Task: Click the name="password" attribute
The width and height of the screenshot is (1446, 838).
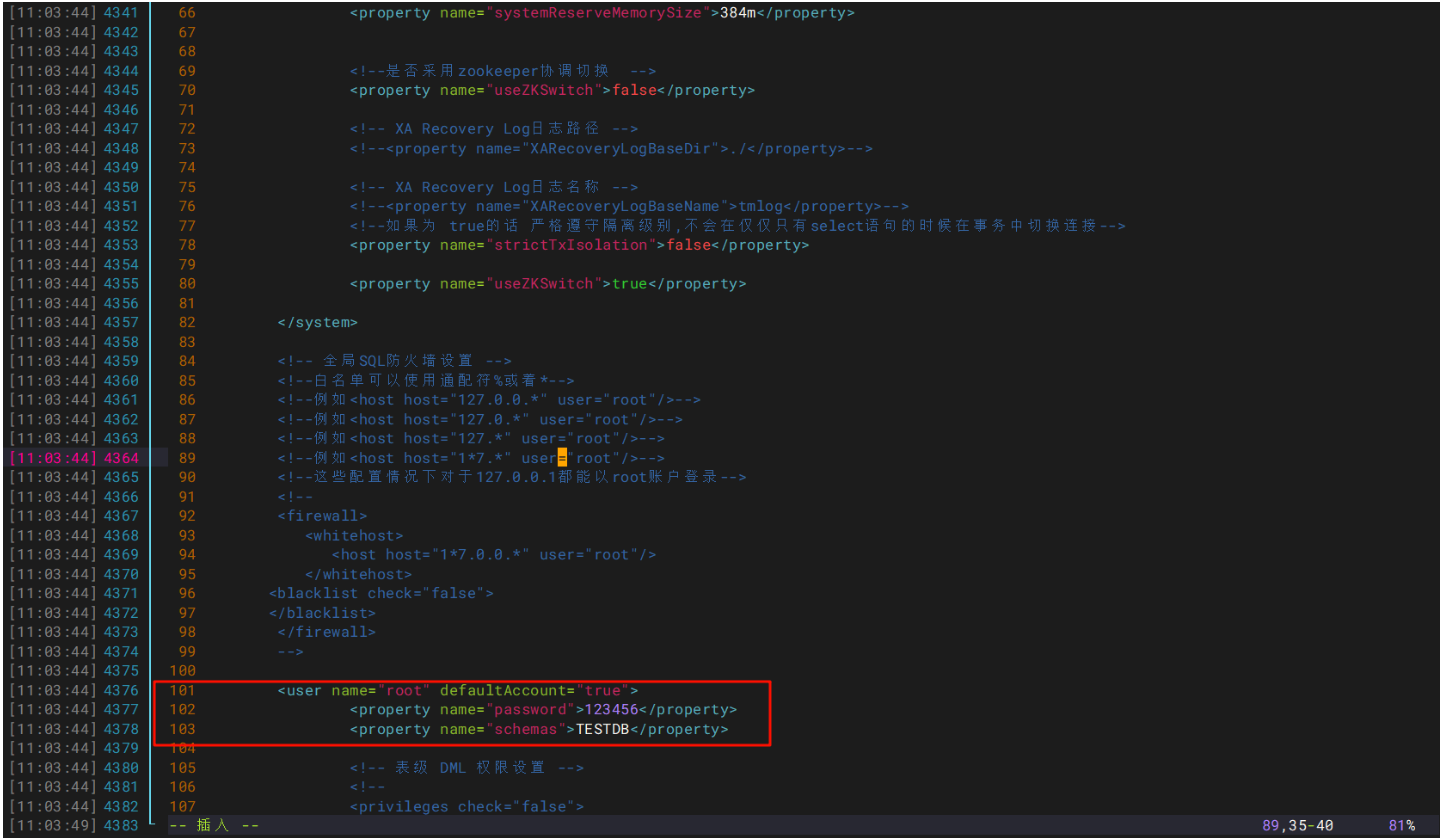Action: pos(508,710)
